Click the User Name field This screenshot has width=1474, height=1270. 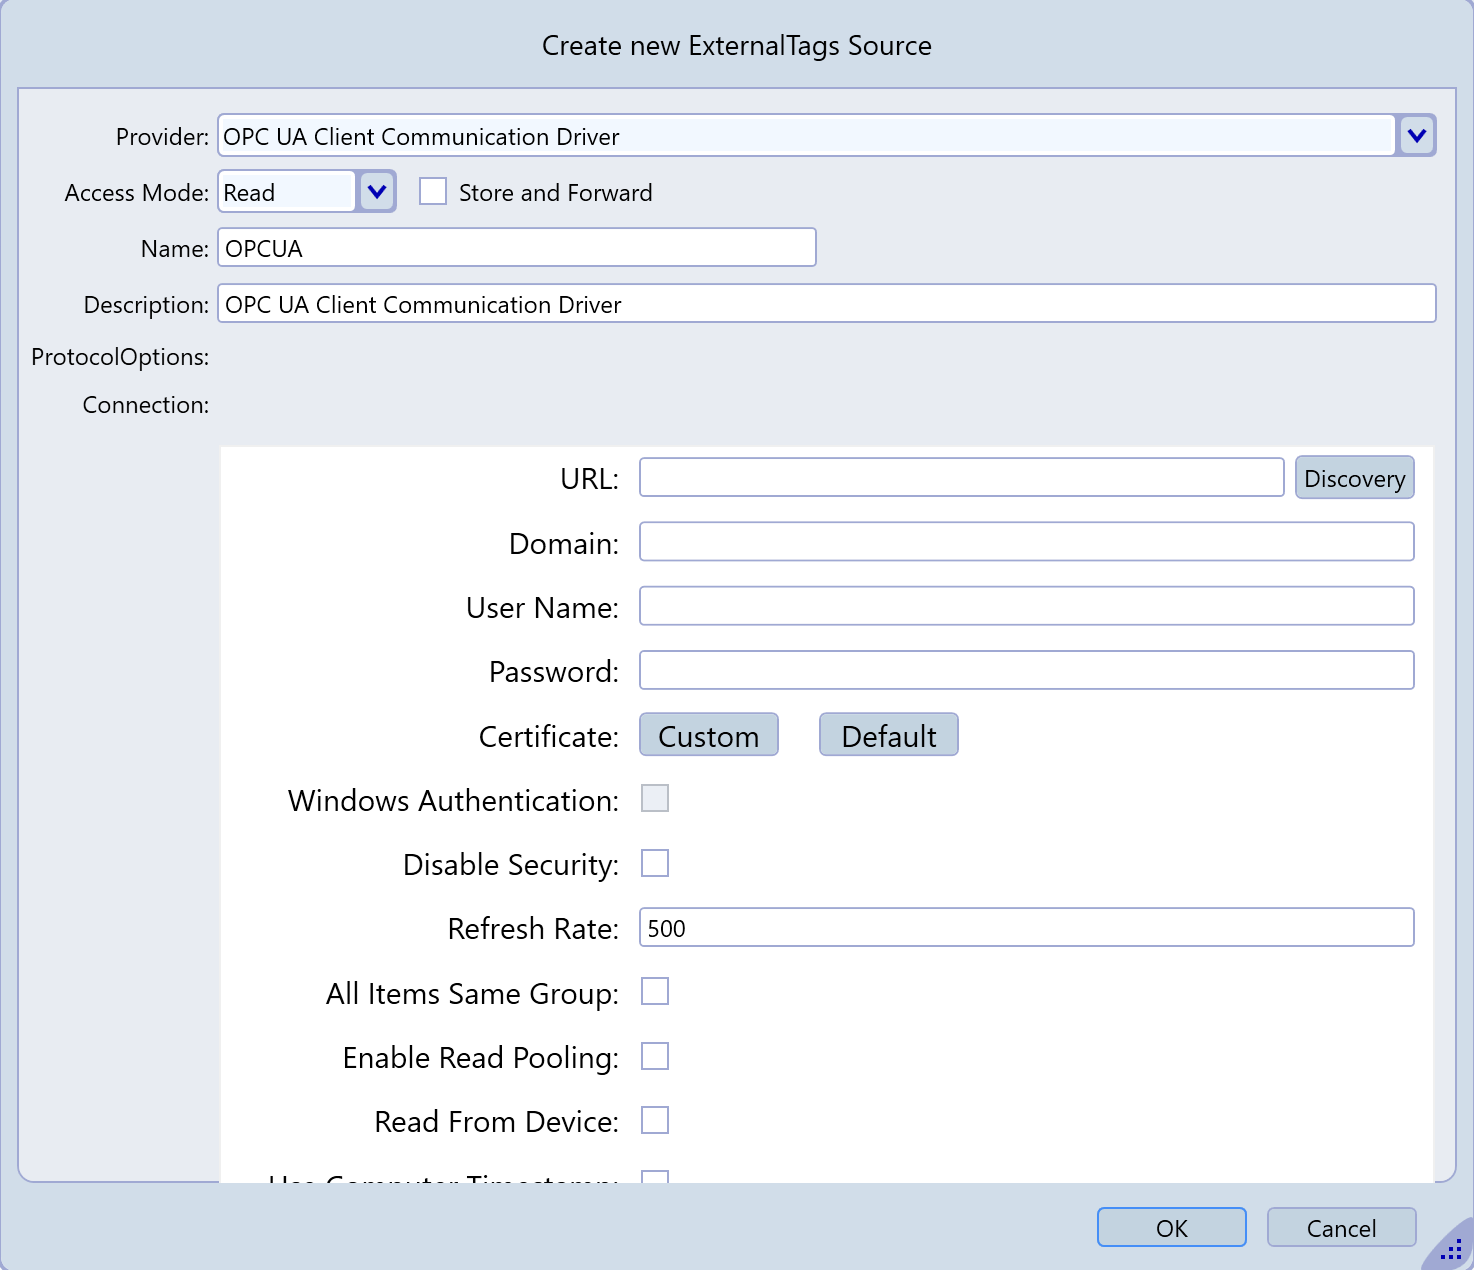(x=1026, y=606)
